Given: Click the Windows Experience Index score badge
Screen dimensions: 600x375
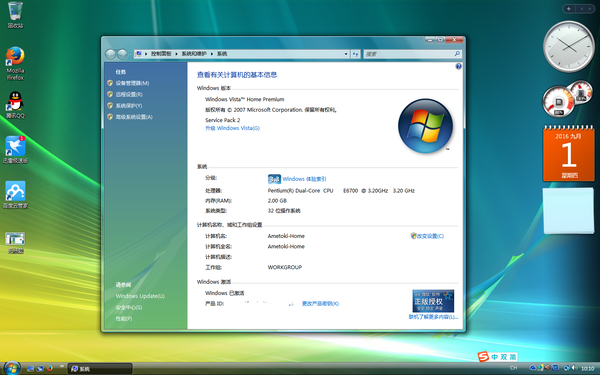Looking at the screenshot, I should tap(274, 179).
